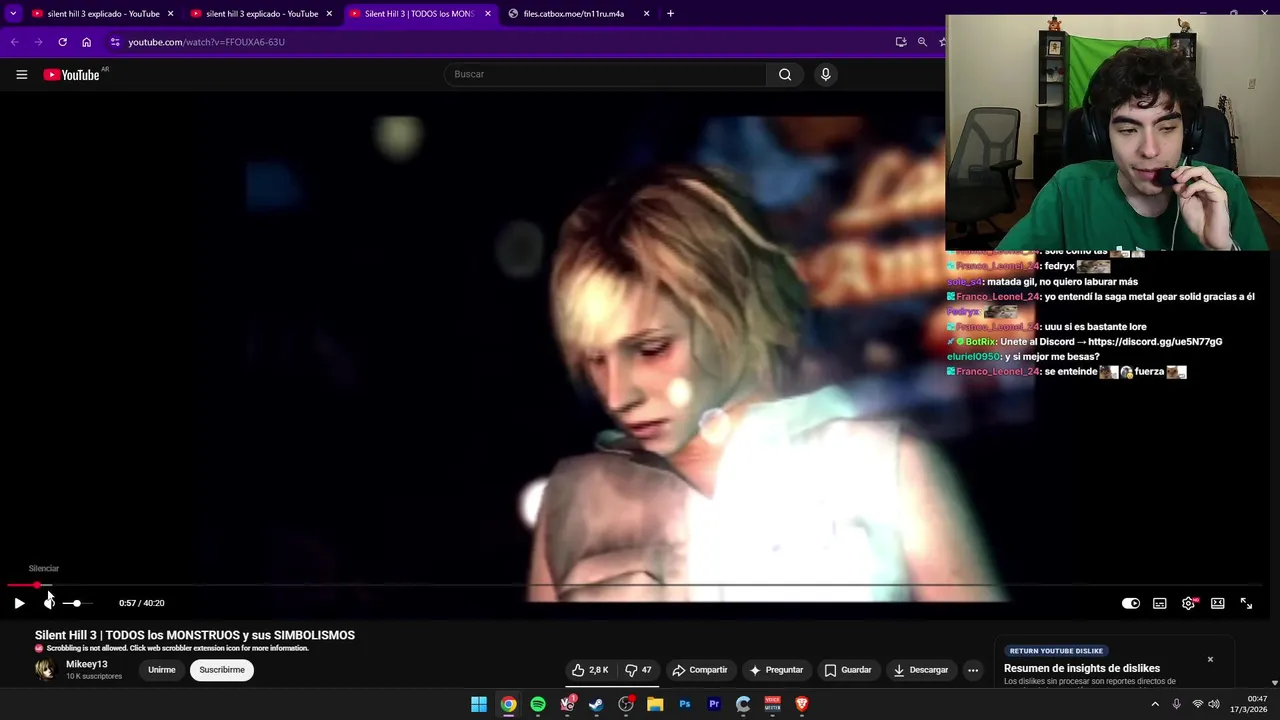Image resolution: width=1280 pixels, height=720 pixels.
Task: Open Voicemeeter from the taskbar
Action: (772, 704)
